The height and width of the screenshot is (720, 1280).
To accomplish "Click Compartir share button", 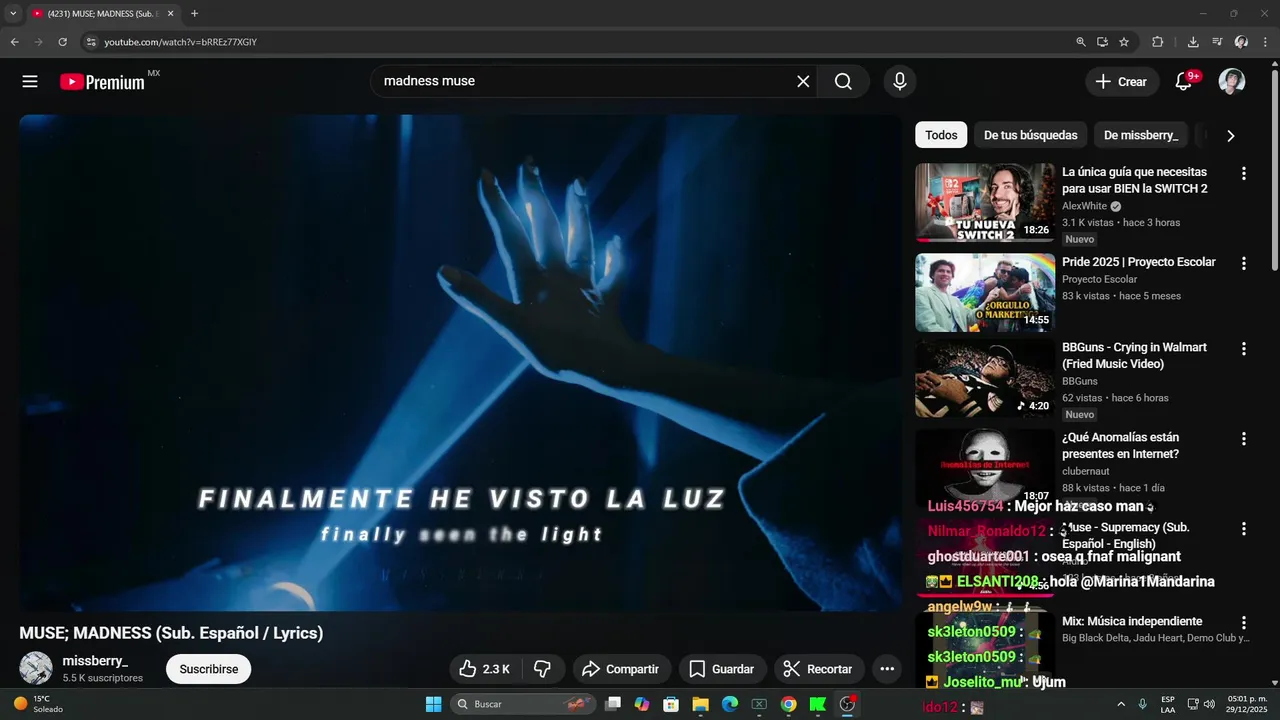I will 621,669.
